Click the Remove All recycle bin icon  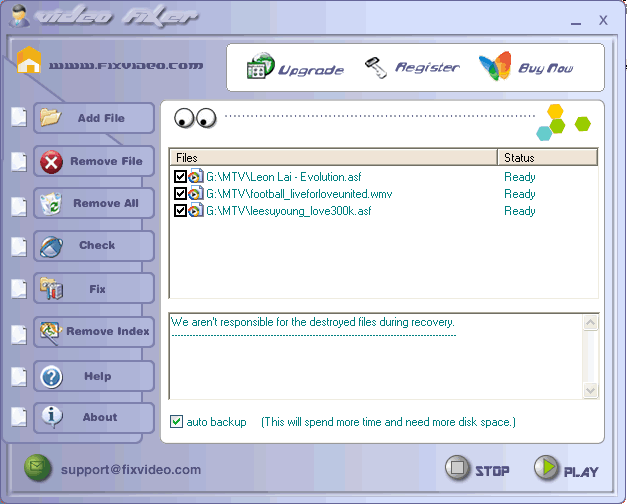point(51,204)
